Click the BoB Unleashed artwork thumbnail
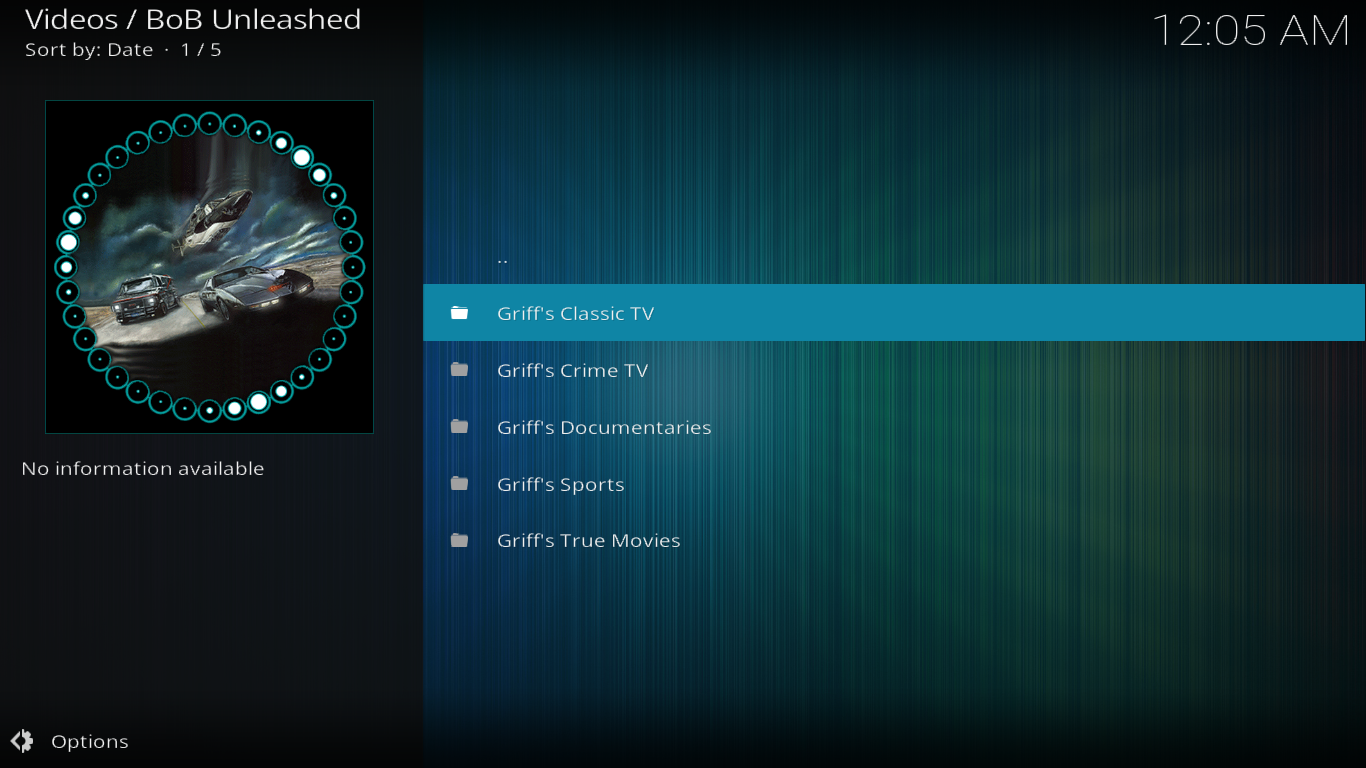 click(x=209, y=267)
